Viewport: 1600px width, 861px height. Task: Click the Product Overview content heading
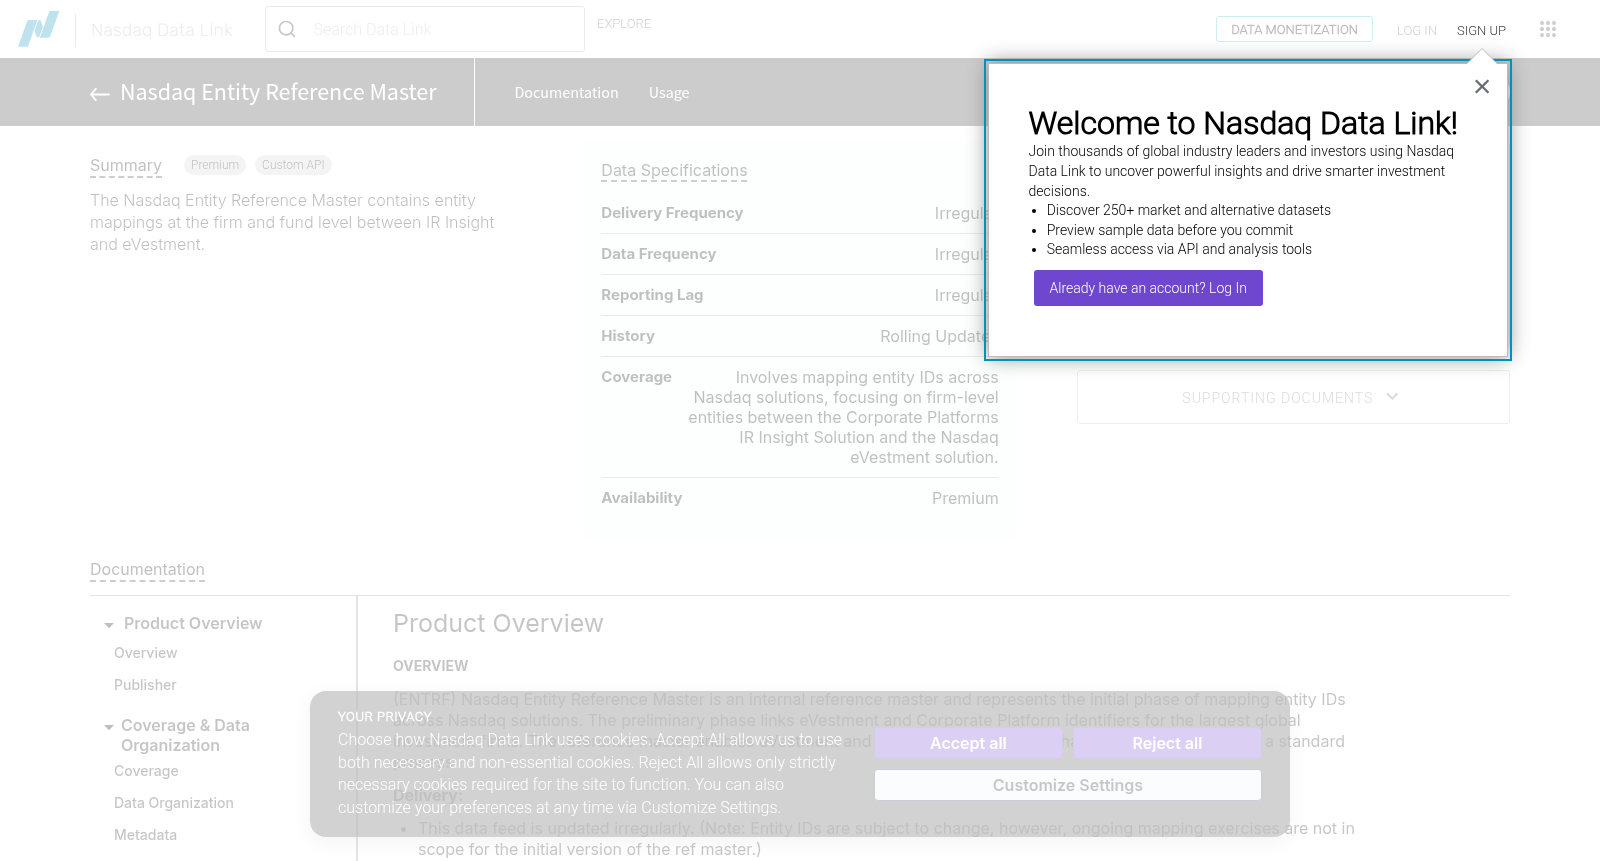tap(498, 624)
